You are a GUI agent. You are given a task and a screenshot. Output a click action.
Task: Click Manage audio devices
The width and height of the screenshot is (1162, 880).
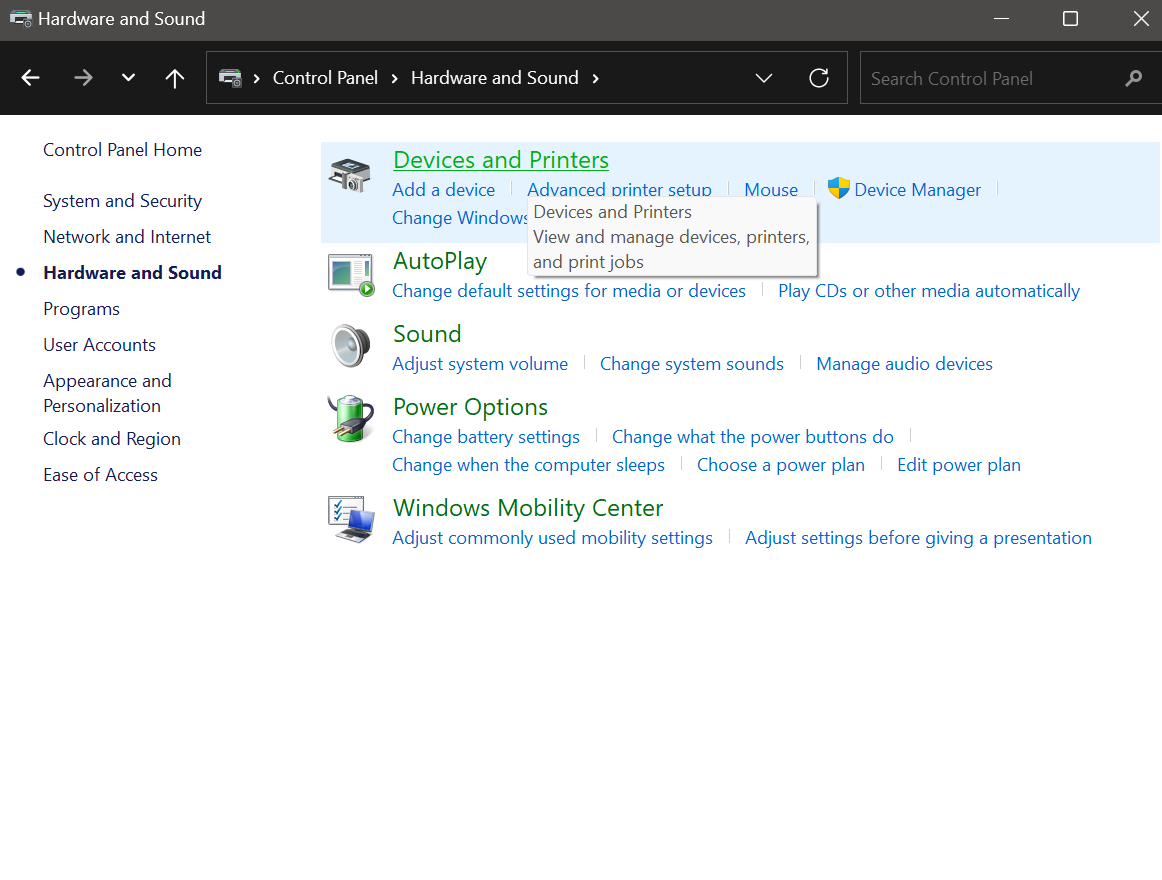click(904, 364)
